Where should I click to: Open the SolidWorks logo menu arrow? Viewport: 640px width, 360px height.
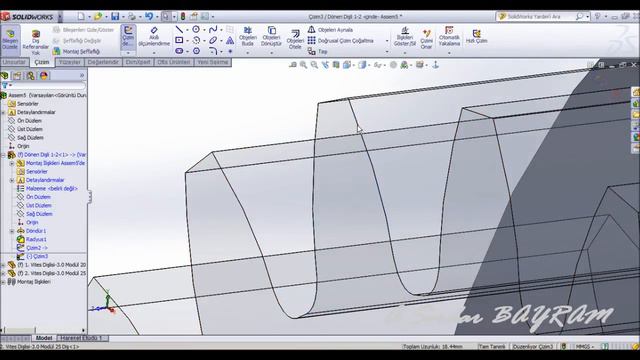pyautogui.click(x=60, y=17)
